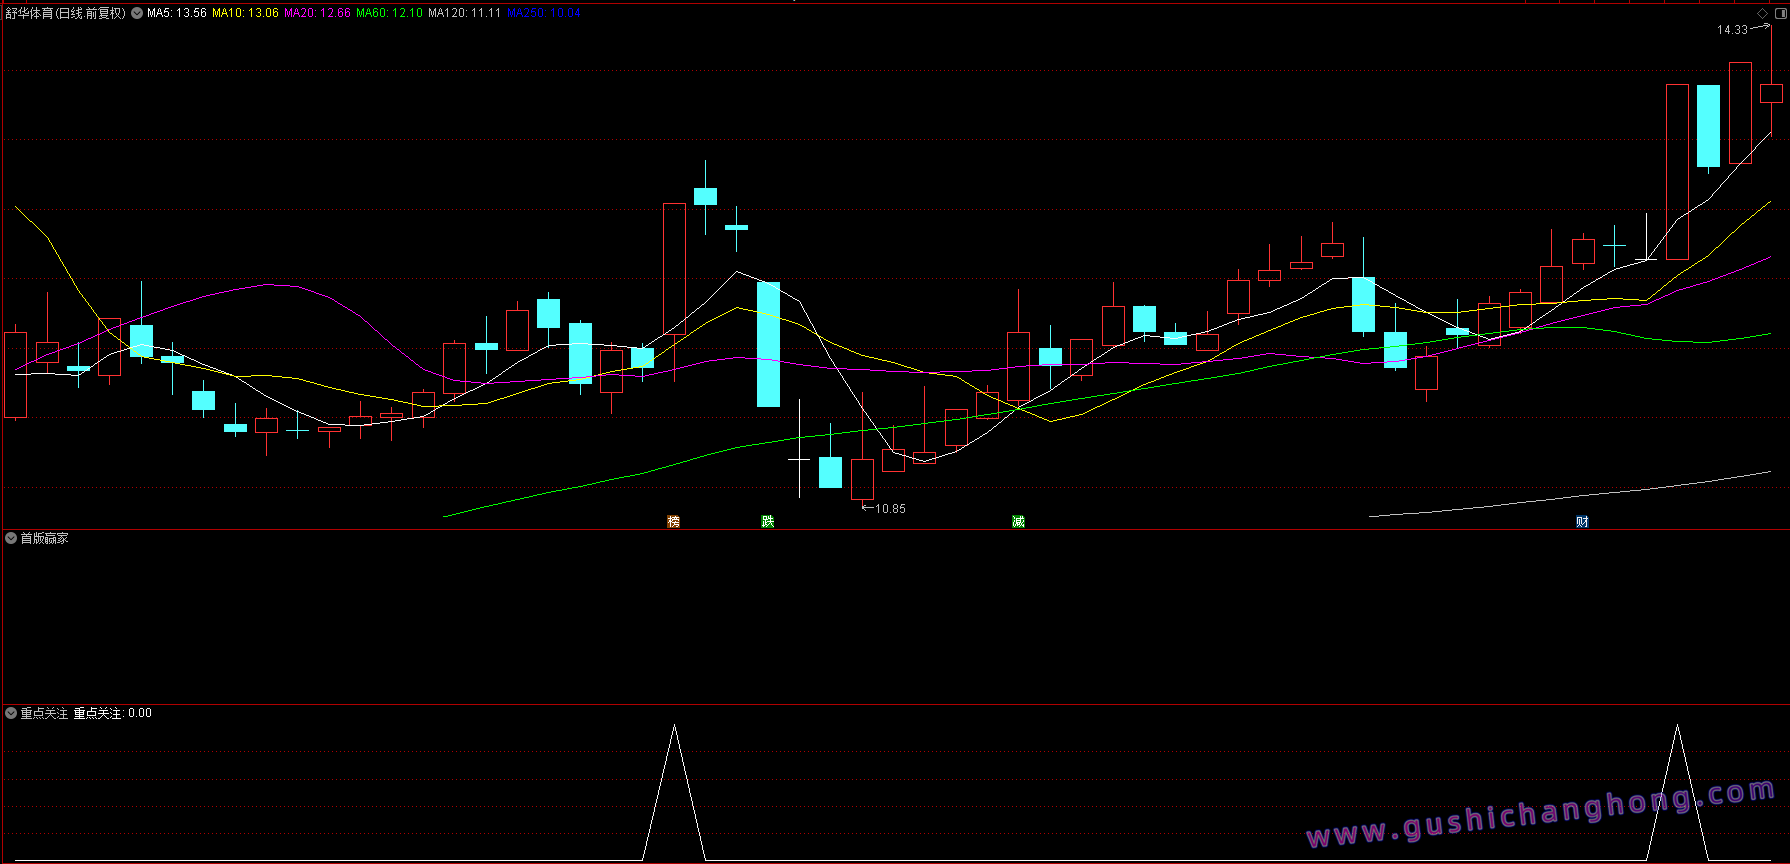
Task: Click the 10.85 low price annotation
Action: [x=889, y=509]
